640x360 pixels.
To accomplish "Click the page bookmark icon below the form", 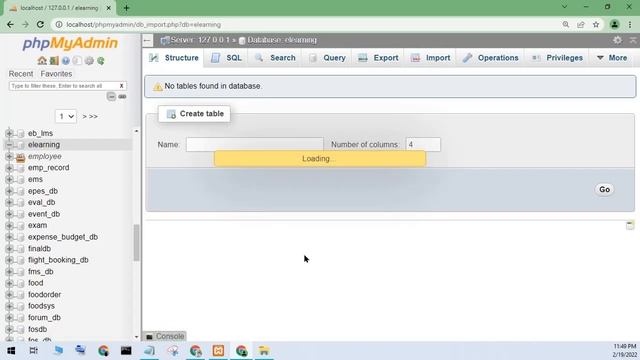I will click(630, 225).
